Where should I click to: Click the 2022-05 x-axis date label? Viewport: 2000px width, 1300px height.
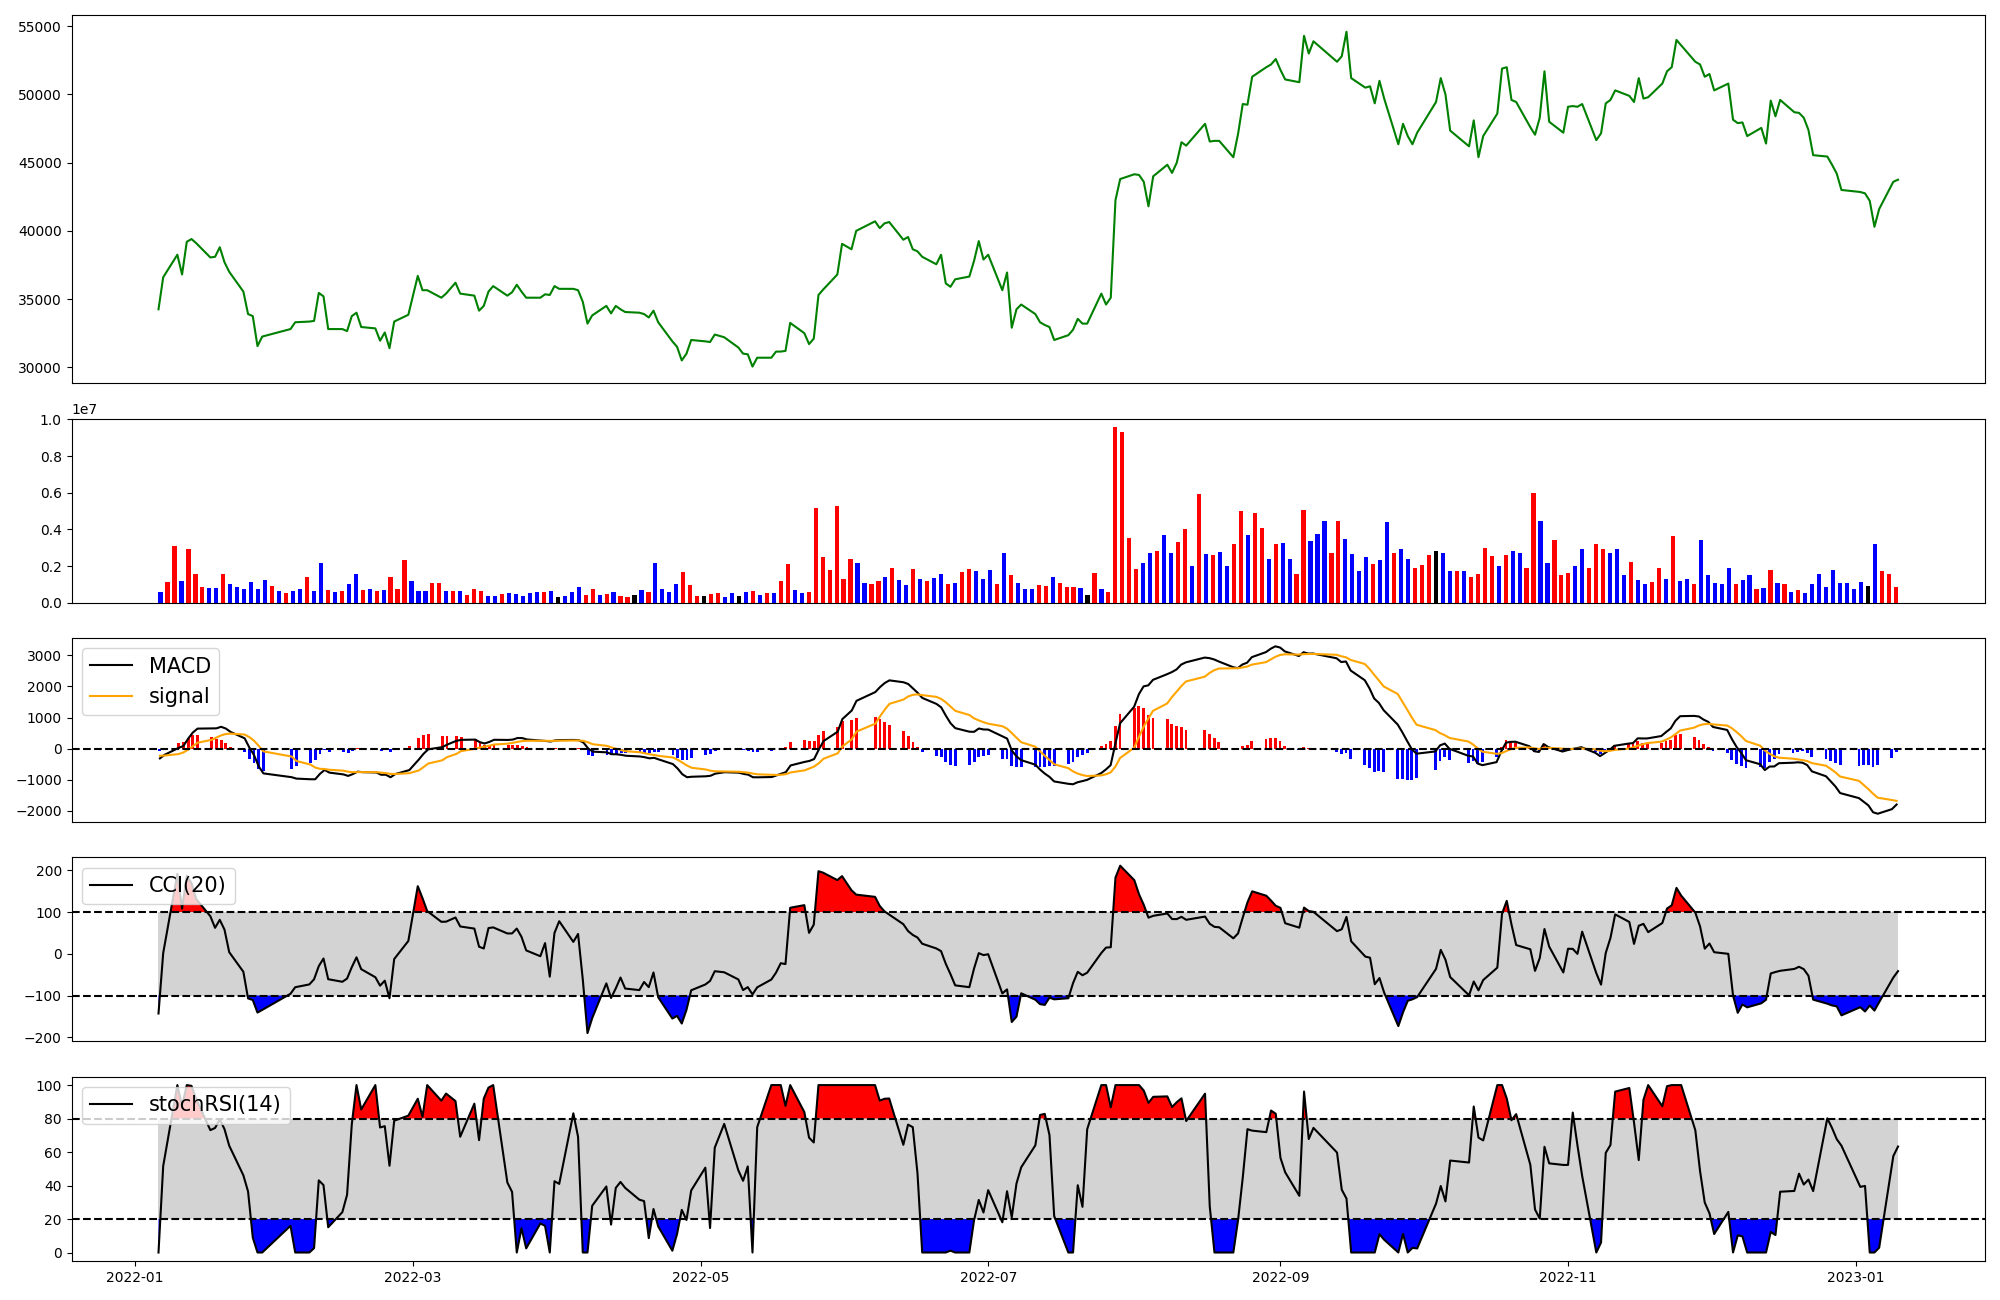pos(700,1277)
